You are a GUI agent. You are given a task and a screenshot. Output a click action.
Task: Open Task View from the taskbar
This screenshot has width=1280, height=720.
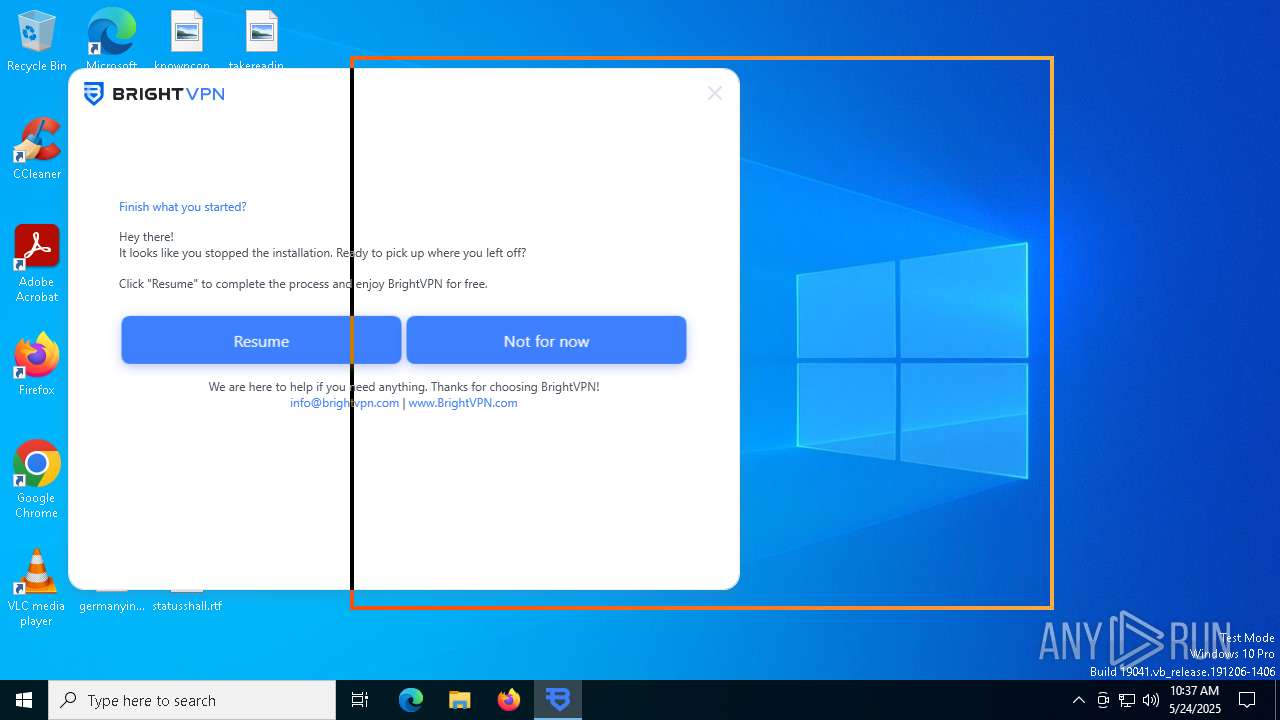click(360, 700)
